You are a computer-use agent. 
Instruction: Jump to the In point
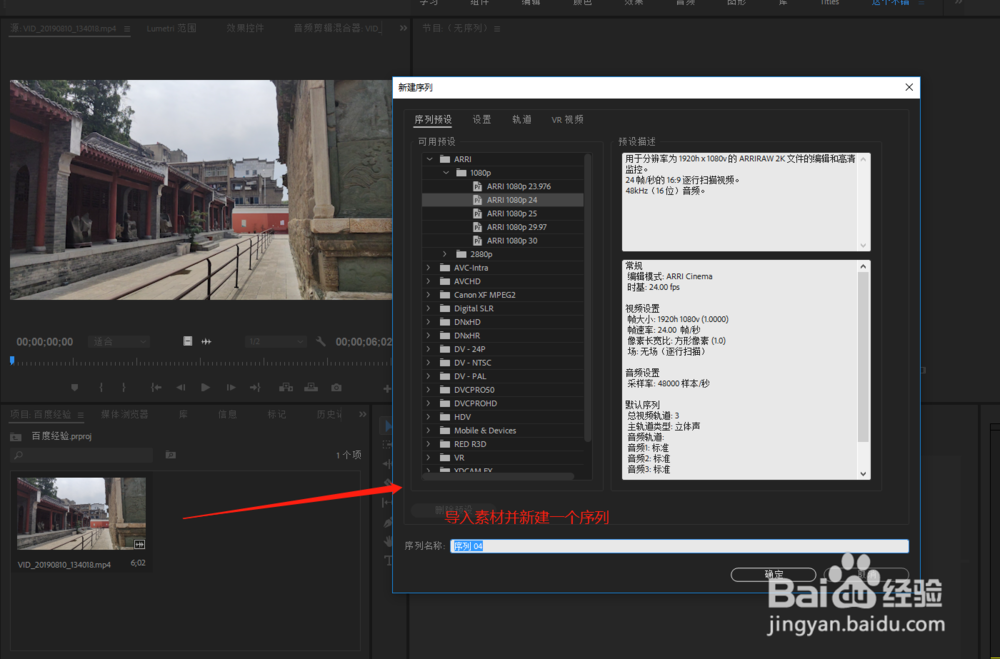156,387
